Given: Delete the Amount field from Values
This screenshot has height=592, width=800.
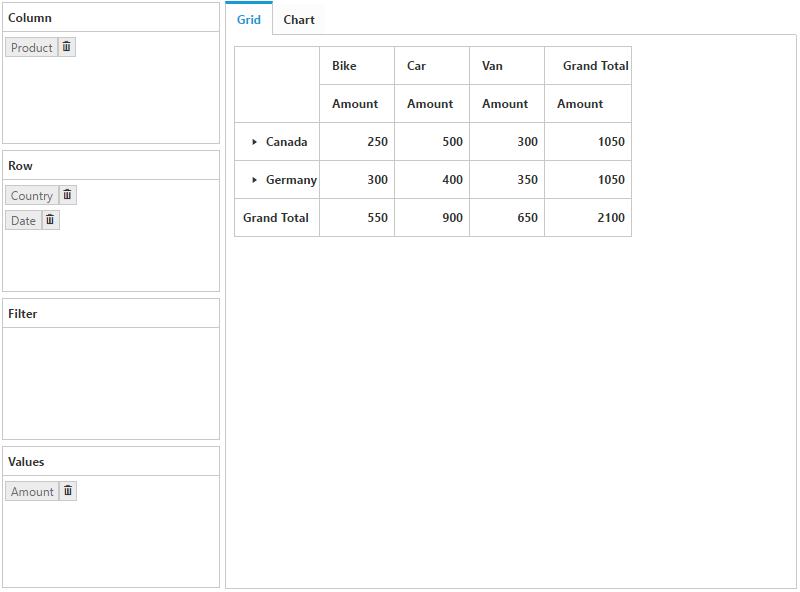Looking at the screenshot, I should click(68, 491).
